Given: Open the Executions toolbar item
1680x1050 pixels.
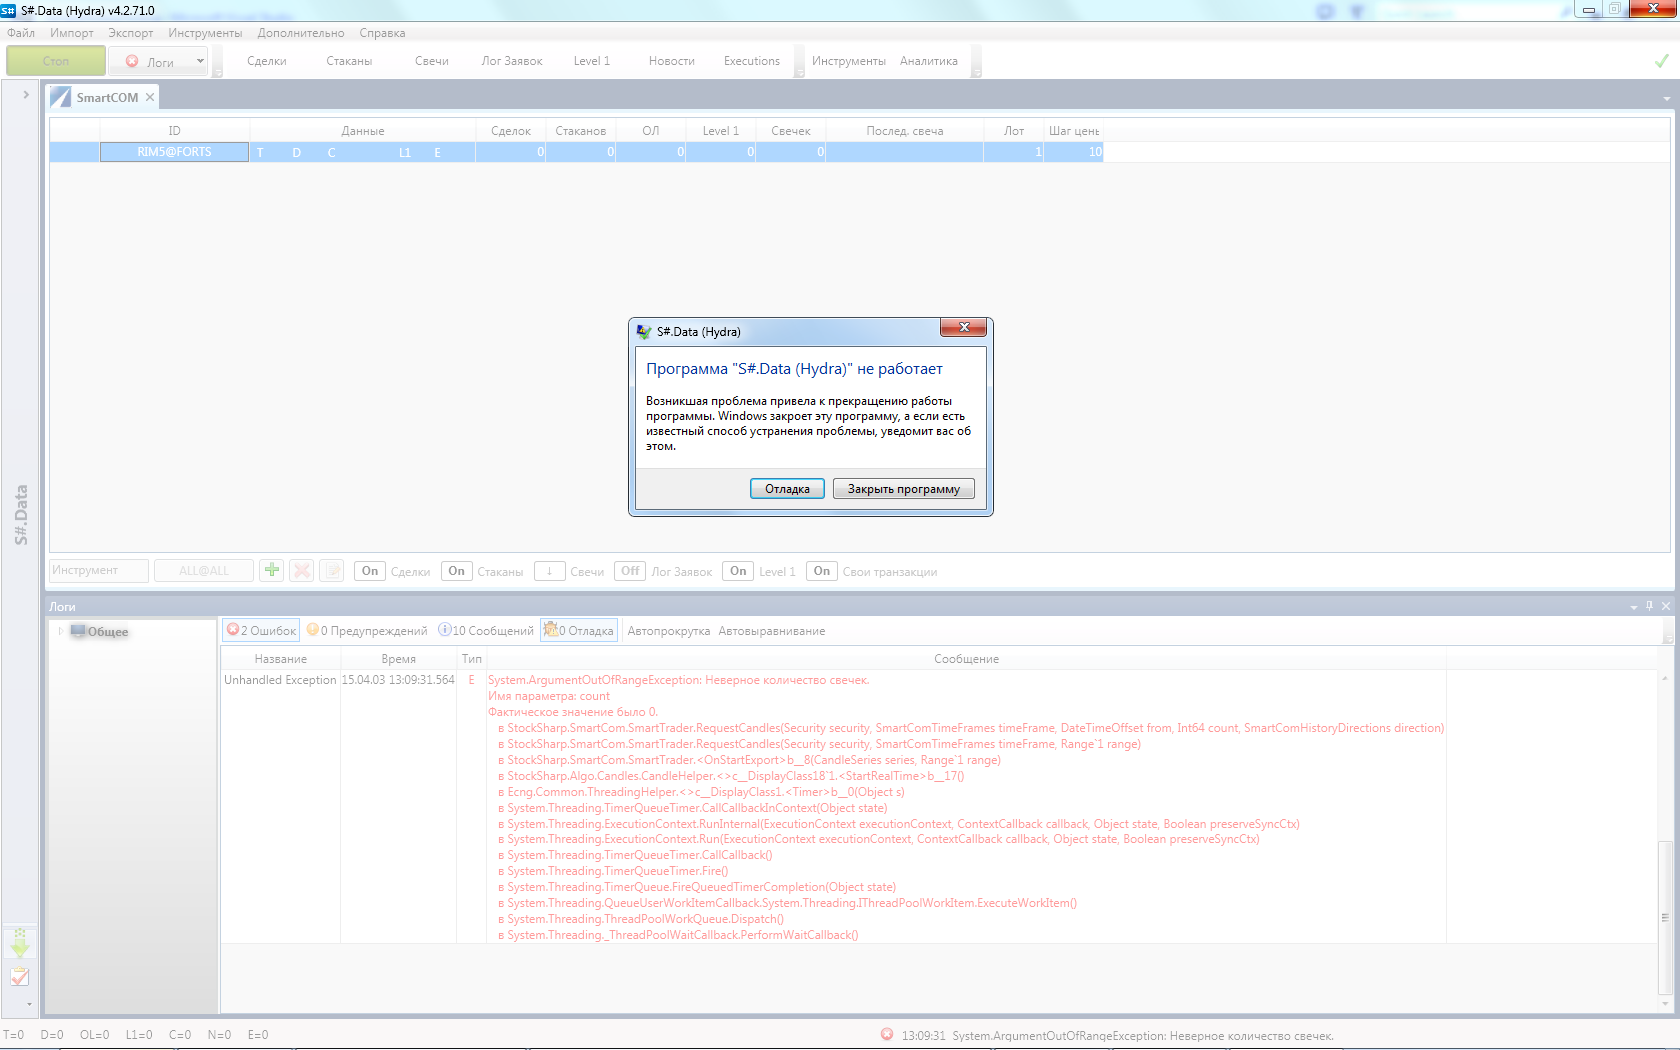Looking at the screenshot, I should tap(752, 61).
